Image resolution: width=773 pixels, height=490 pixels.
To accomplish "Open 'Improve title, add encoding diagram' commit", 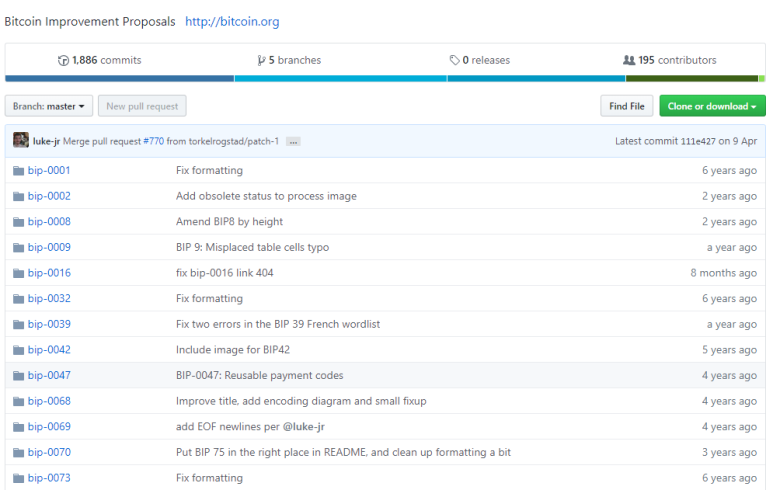I will pyautogui.click(x=301, y=401).
